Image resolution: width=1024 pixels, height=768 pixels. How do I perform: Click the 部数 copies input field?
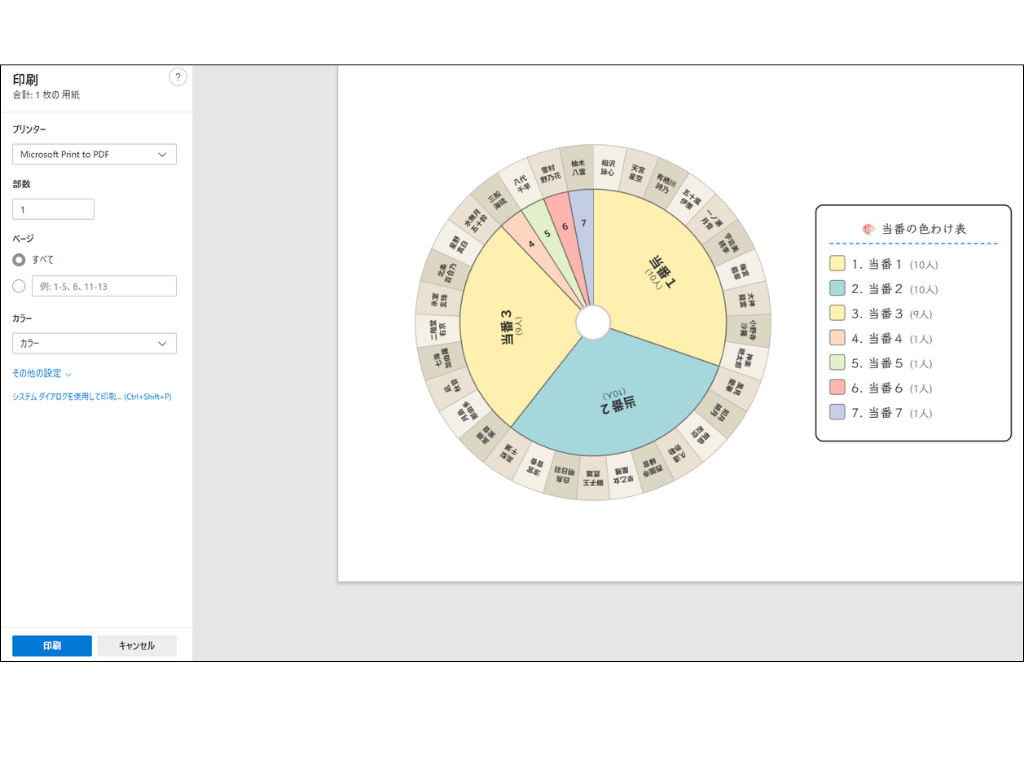point(53,209)
